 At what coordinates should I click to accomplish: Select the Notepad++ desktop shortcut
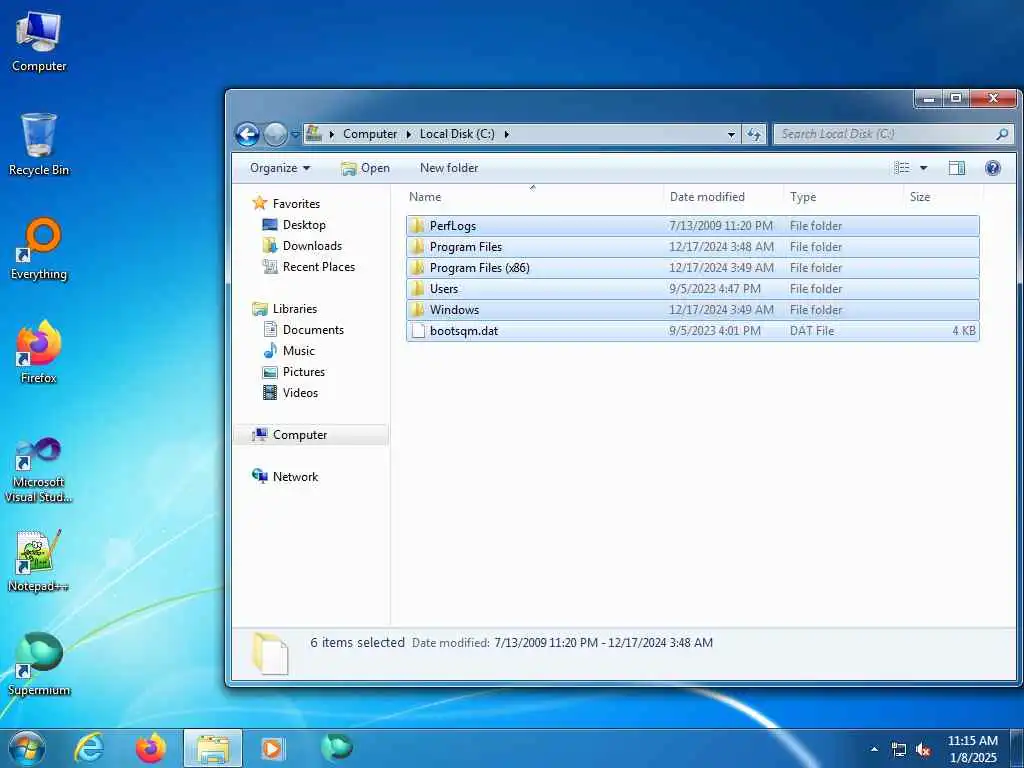pyautogui.click(x=39, y=560)
